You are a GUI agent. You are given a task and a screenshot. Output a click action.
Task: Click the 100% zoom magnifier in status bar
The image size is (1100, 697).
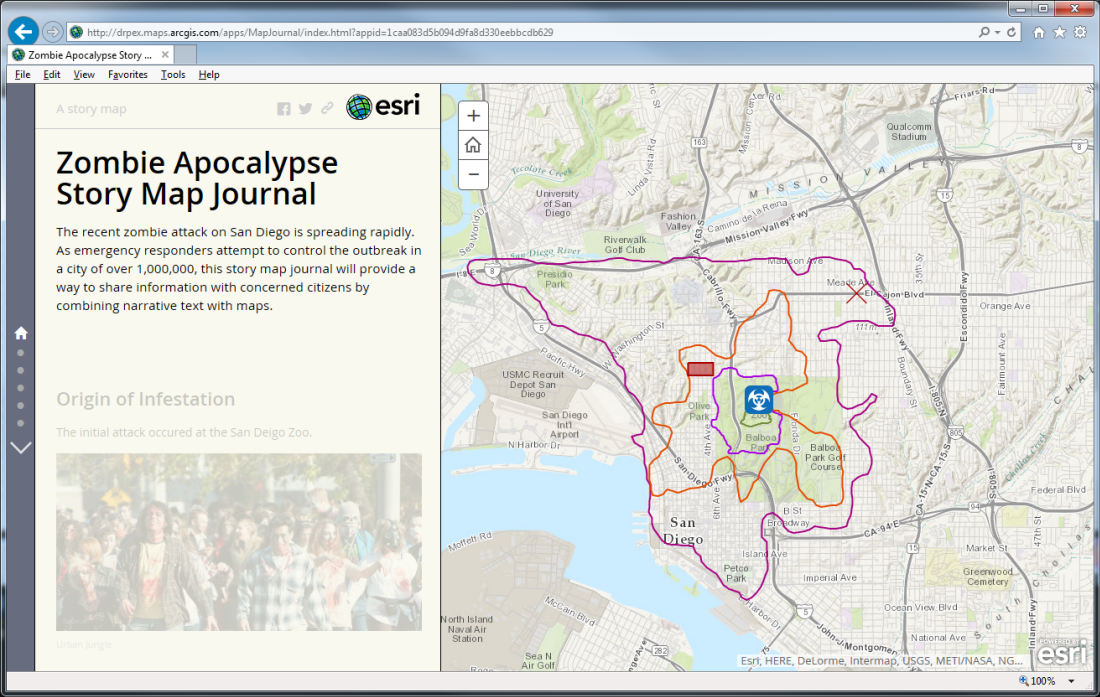(1024, 681)
